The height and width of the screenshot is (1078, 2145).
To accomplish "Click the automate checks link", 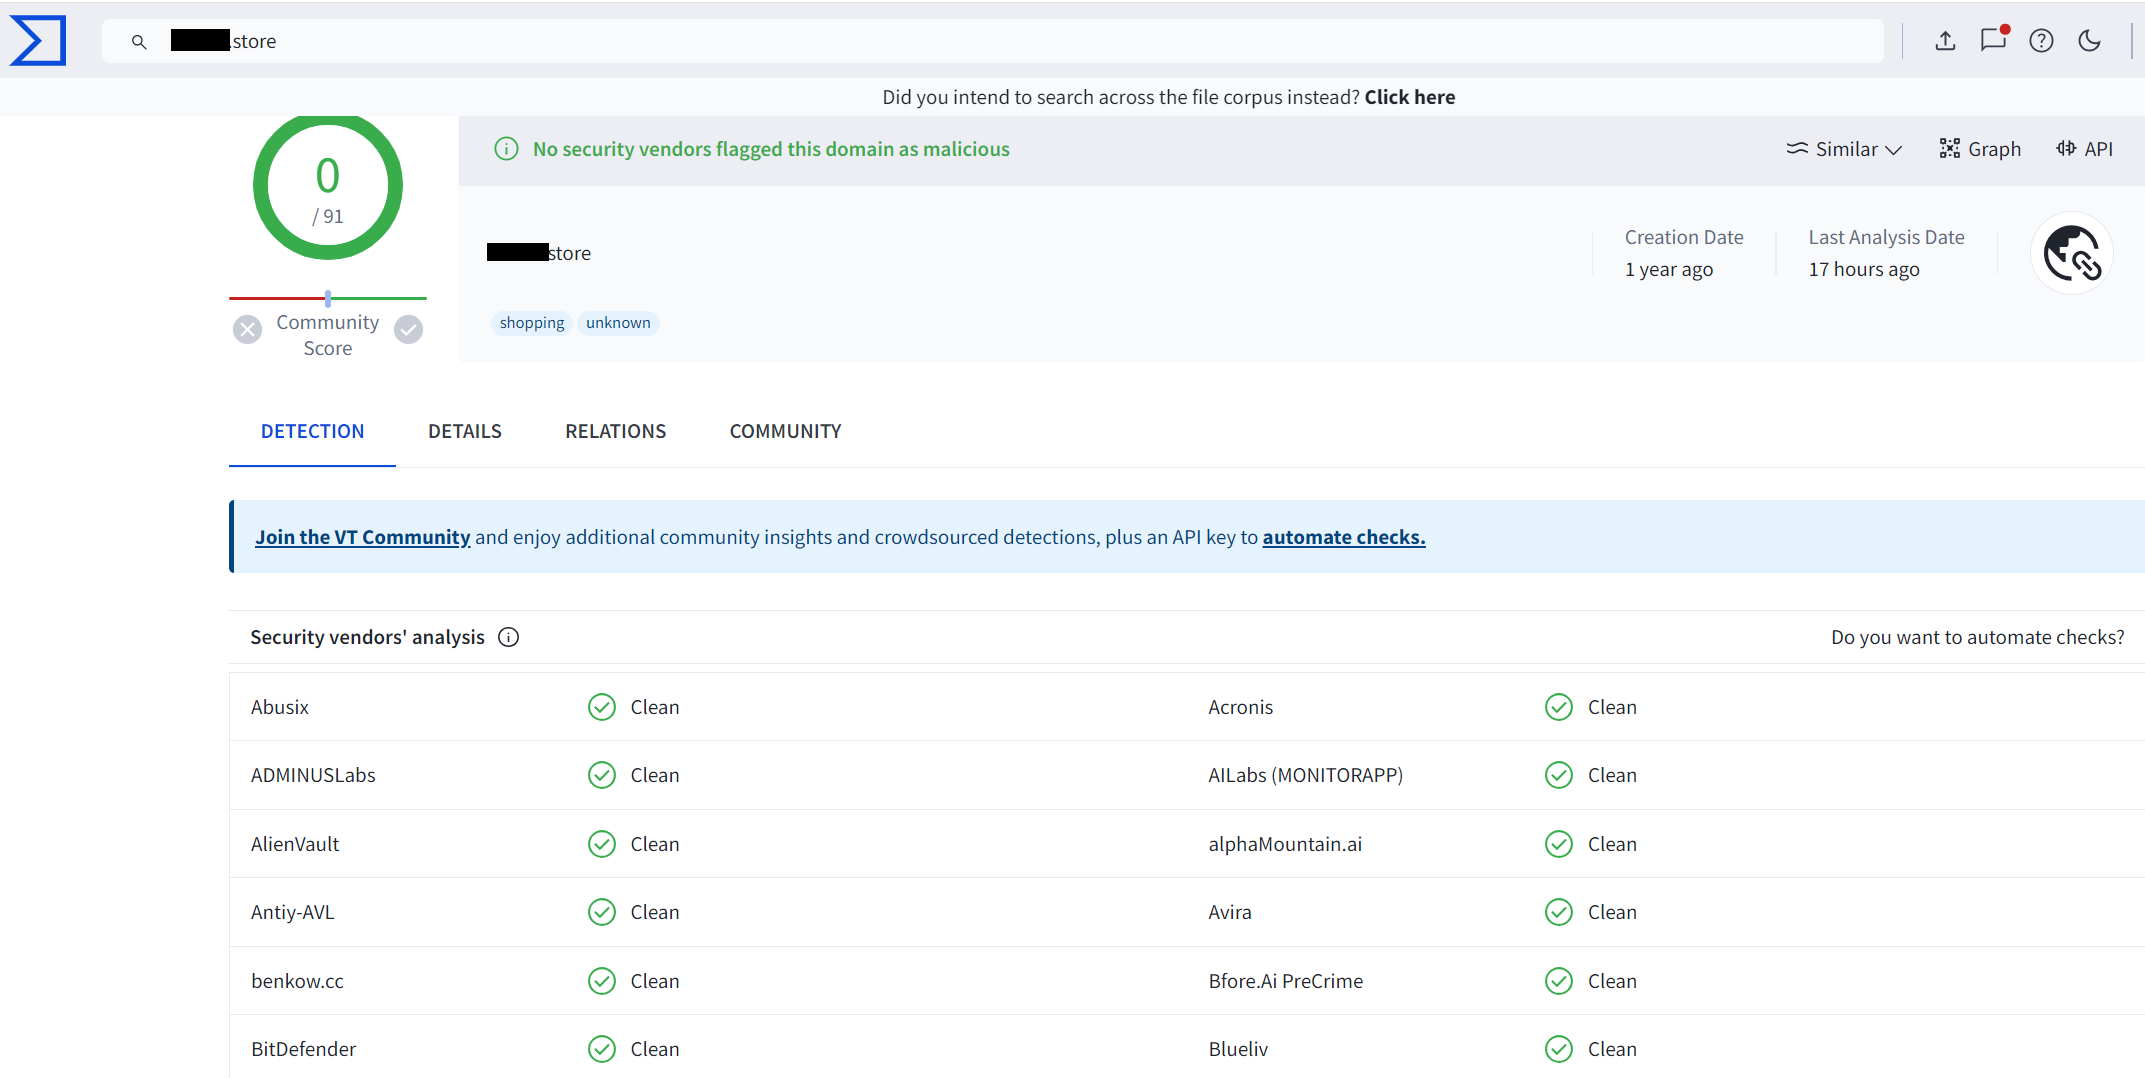I will (x=1343, y=537).
